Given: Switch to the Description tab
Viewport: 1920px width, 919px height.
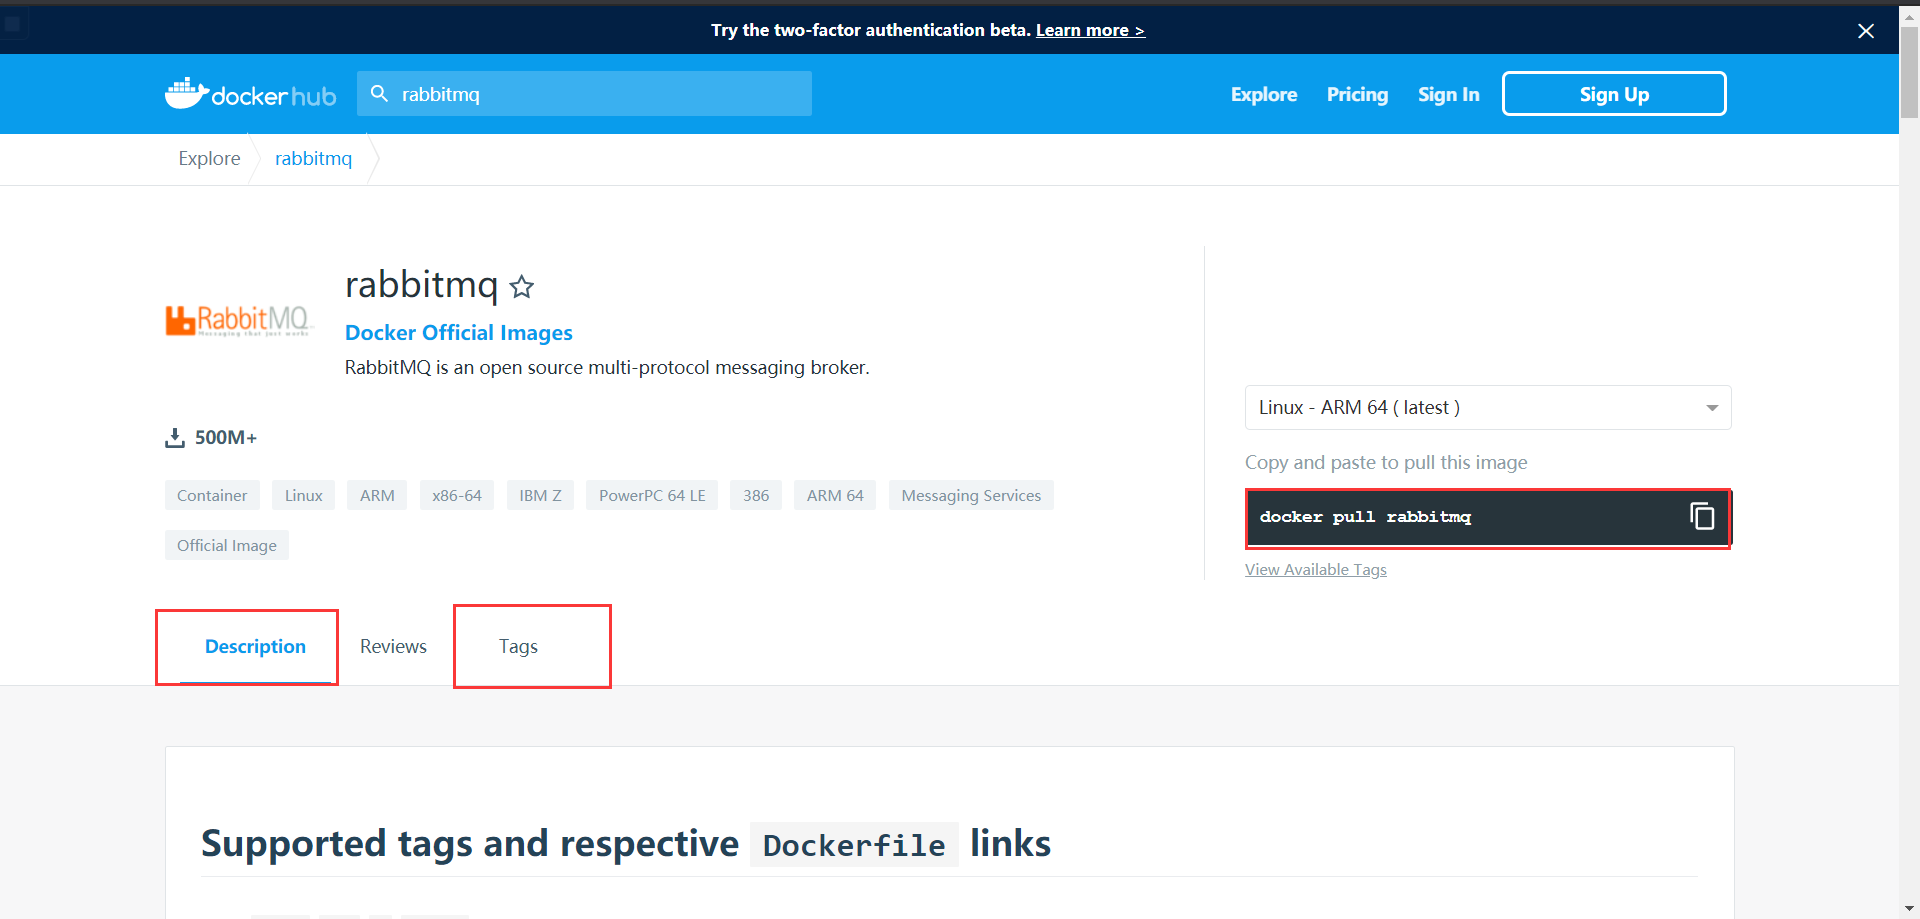Looking at the screenshot, I should (x=255, y=647).
